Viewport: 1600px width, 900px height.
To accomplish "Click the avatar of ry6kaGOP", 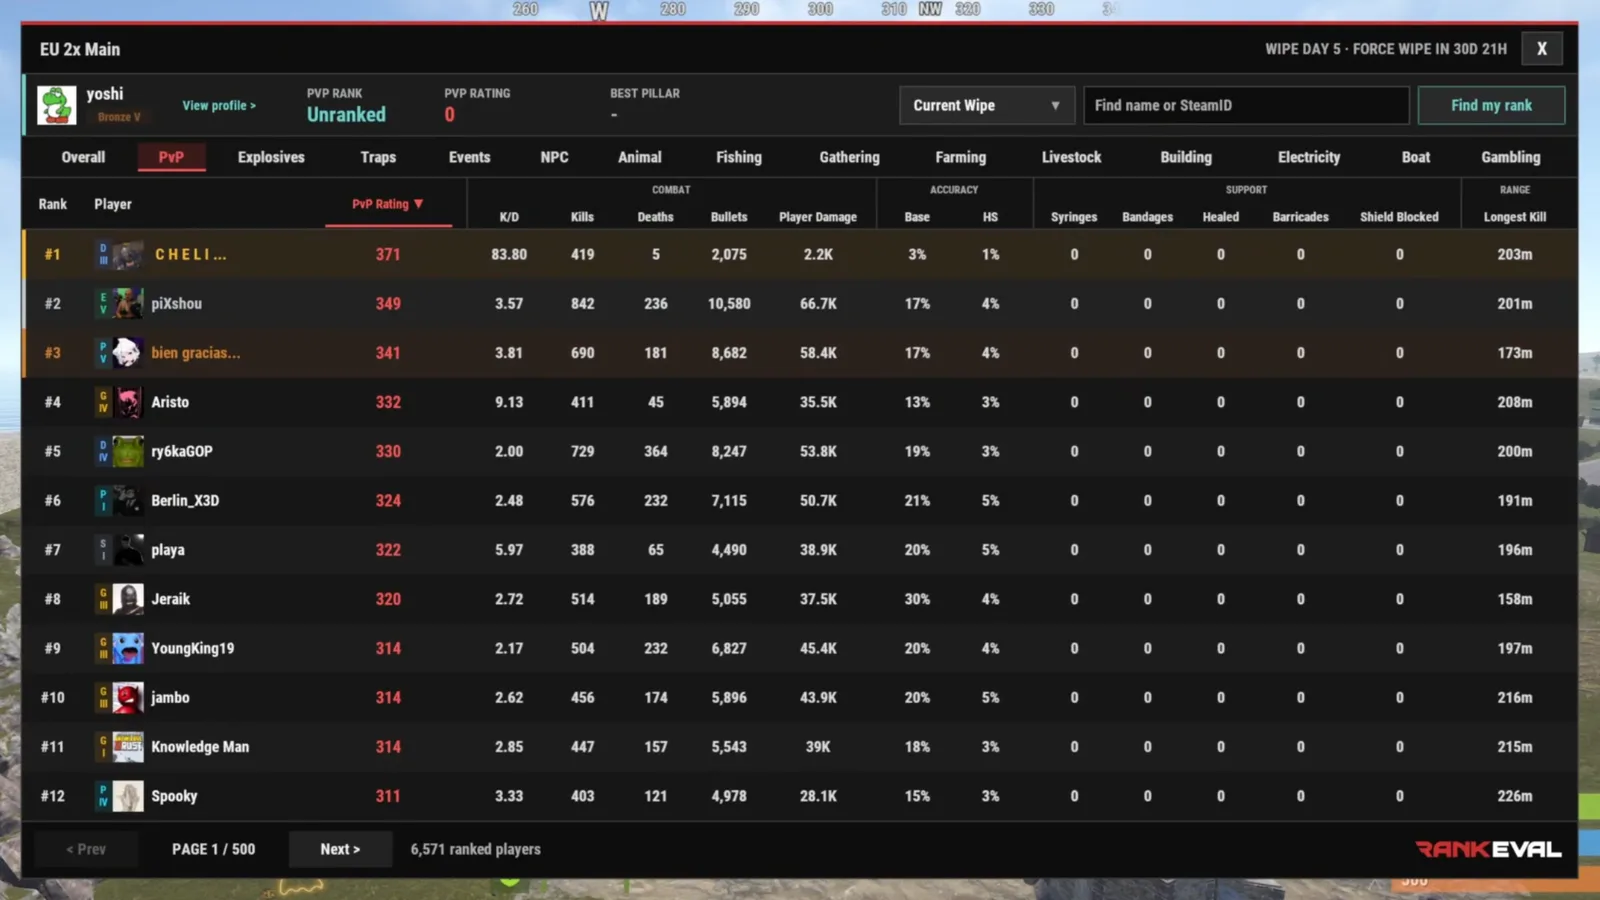I will (127, 451).
